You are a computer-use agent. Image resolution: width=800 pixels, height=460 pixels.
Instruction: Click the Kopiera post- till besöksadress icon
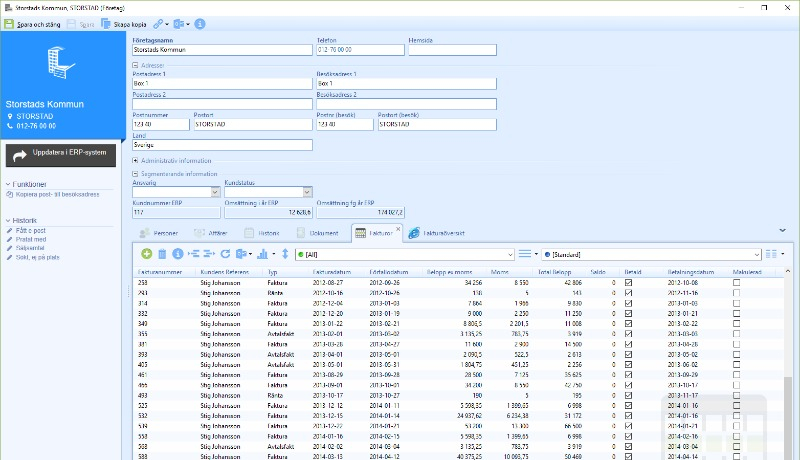coord(9,194)
